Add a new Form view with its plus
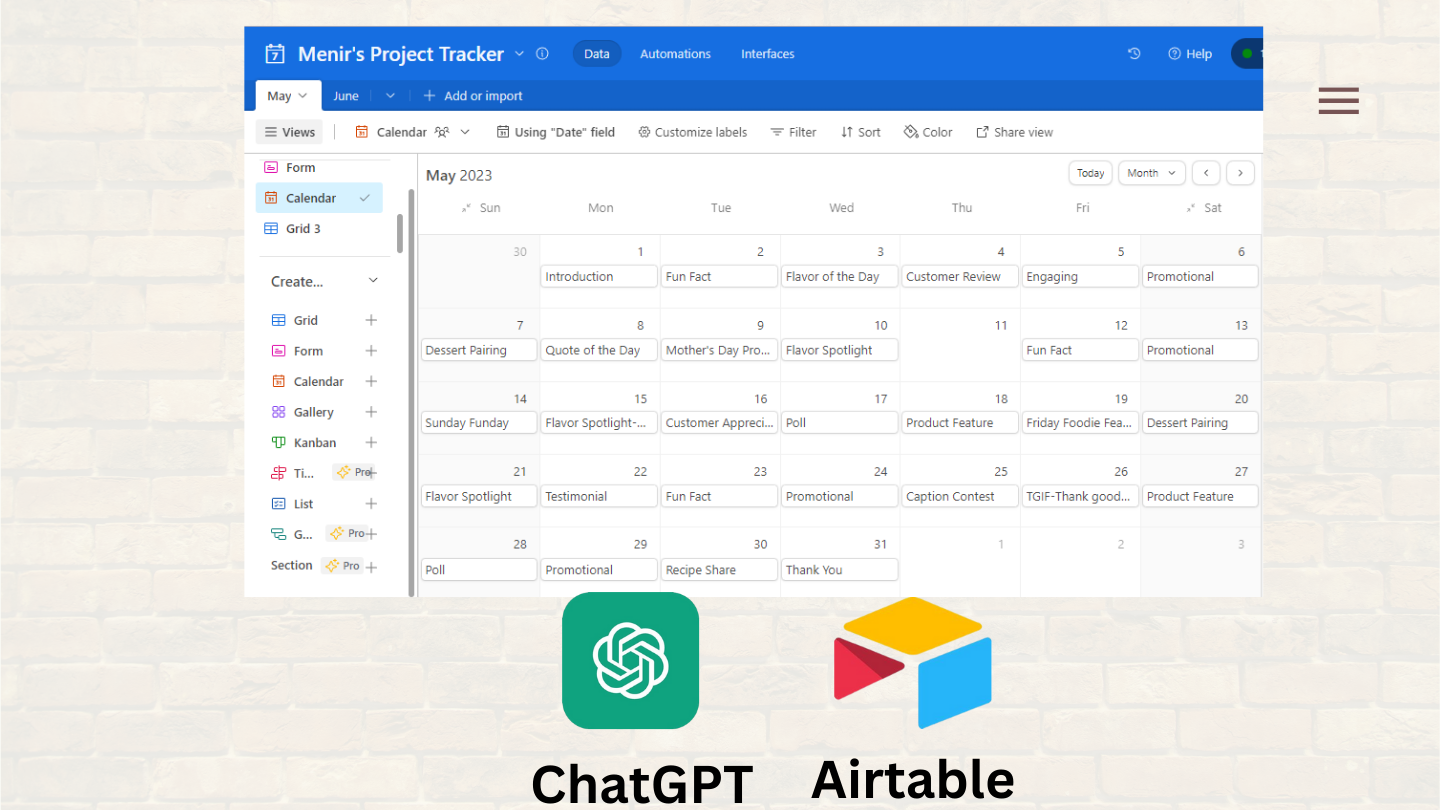Screen dimensions: 1440x810 (x=371, y=351)
